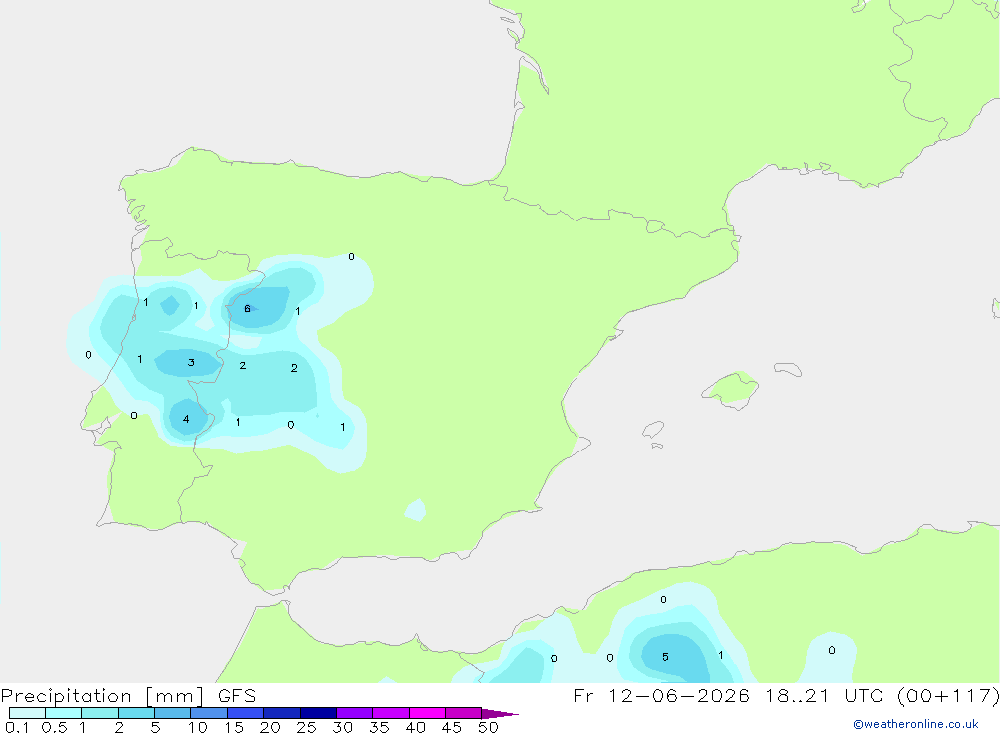Click the date '12-06-2026'
1000x733 pixels.
coord(678,695)
